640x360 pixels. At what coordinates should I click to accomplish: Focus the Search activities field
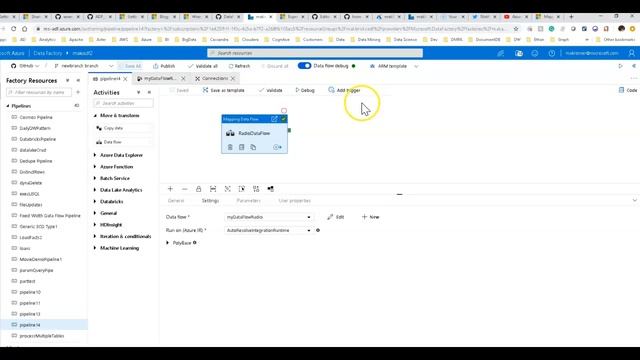[x=123, y=103]
